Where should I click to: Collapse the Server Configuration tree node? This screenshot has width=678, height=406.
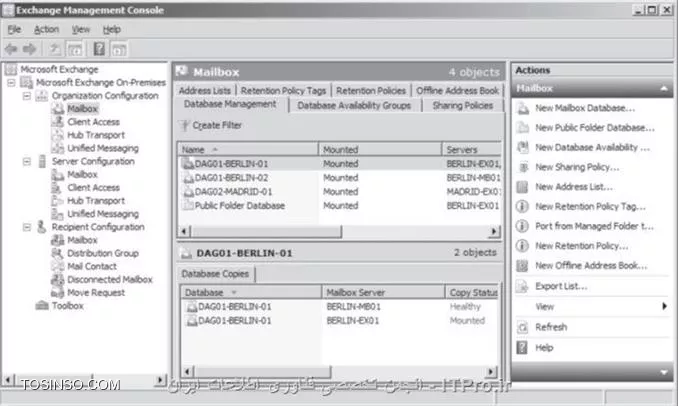click(x=27, y=161)
